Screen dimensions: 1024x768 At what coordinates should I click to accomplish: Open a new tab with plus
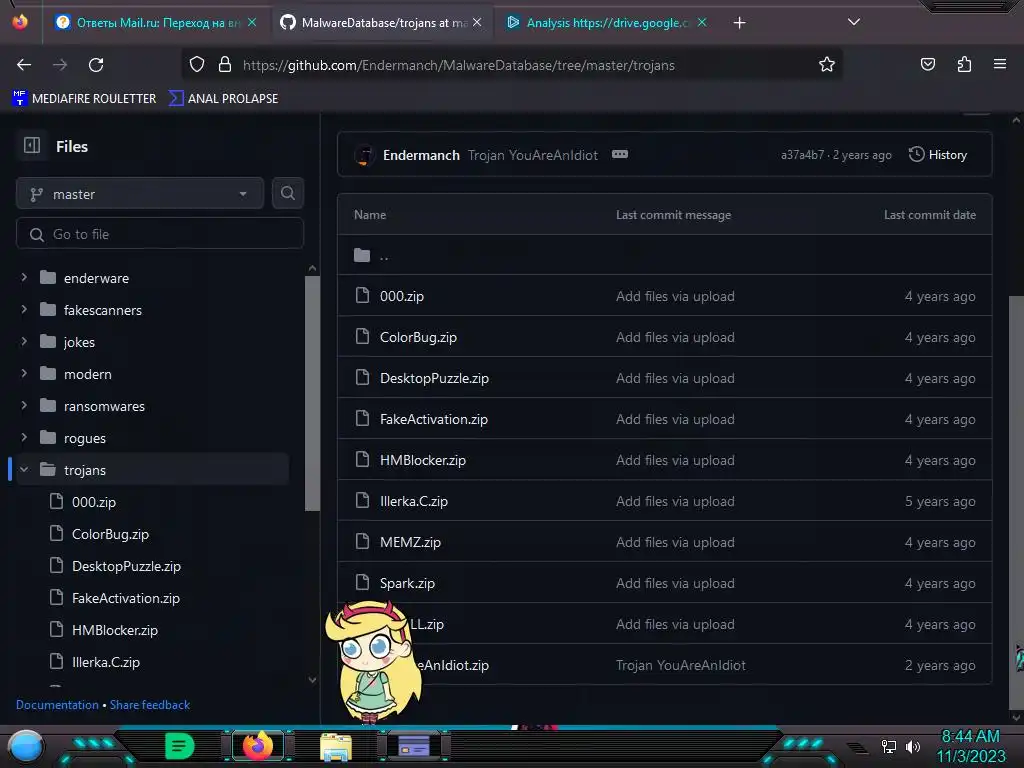[x=739, y=23]
